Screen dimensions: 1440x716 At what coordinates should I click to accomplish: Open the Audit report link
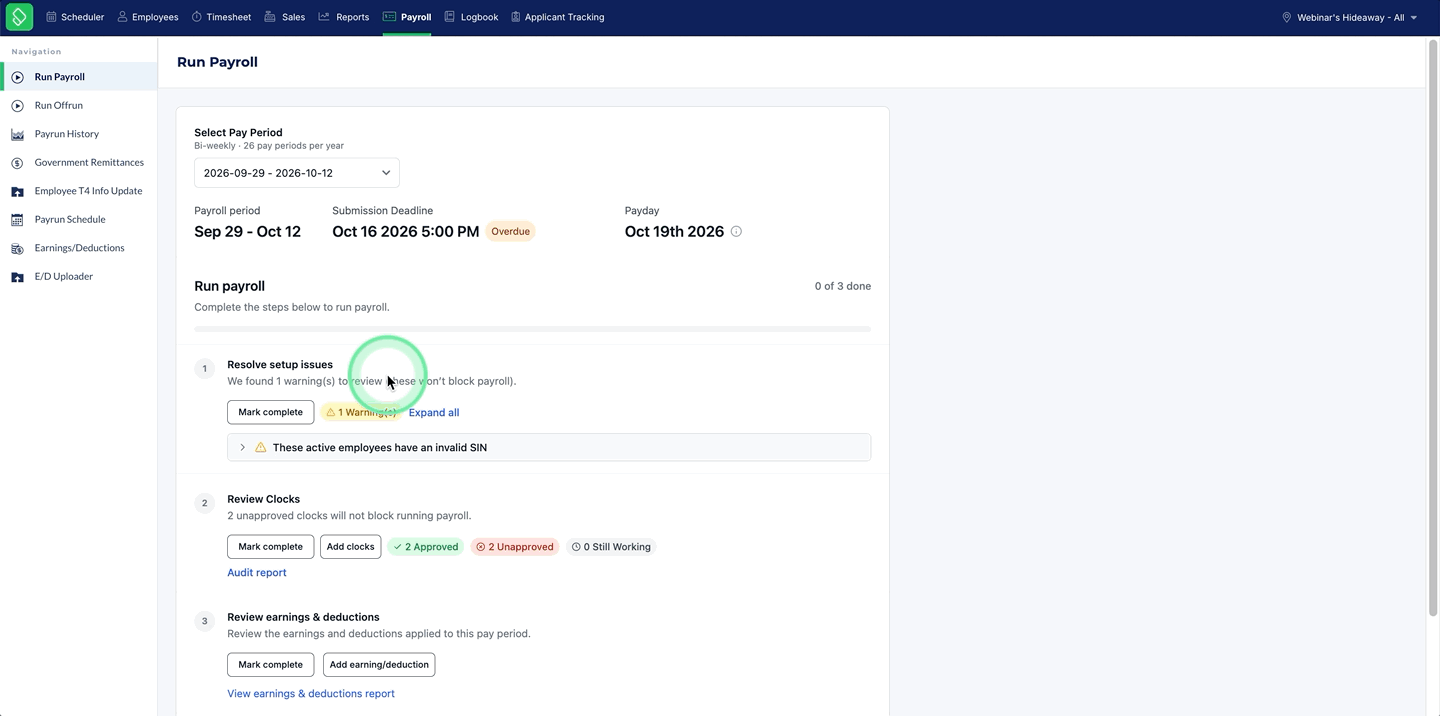[x=257, y=573]
